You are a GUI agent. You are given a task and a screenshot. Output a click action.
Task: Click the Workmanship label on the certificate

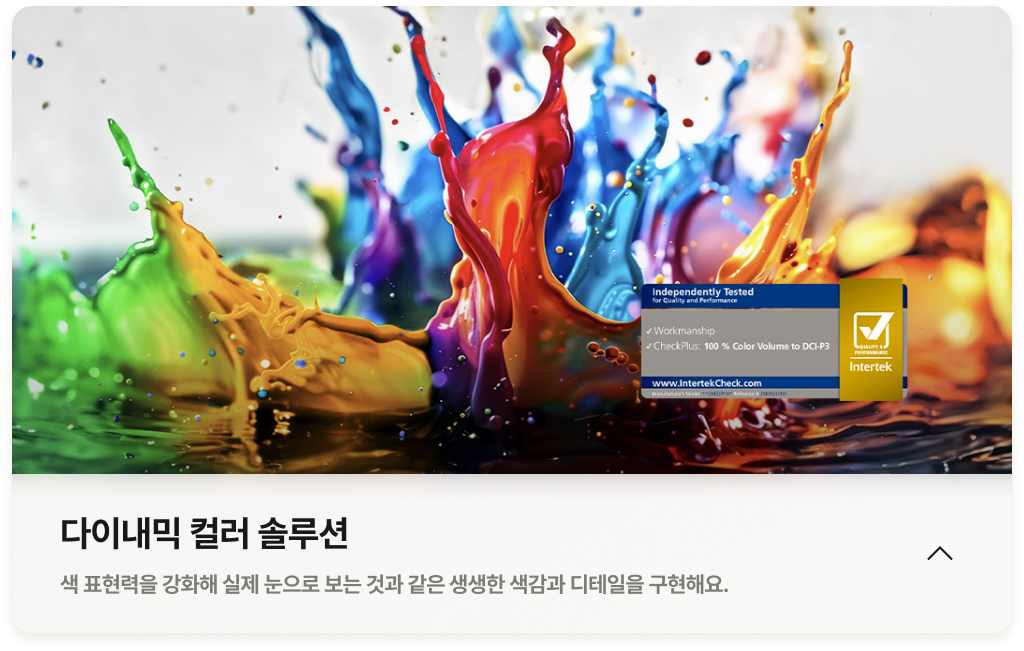(685, 331)
